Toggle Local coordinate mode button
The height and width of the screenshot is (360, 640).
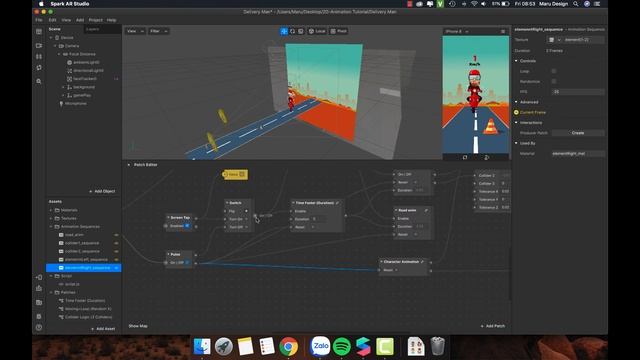tap(317, 31)
